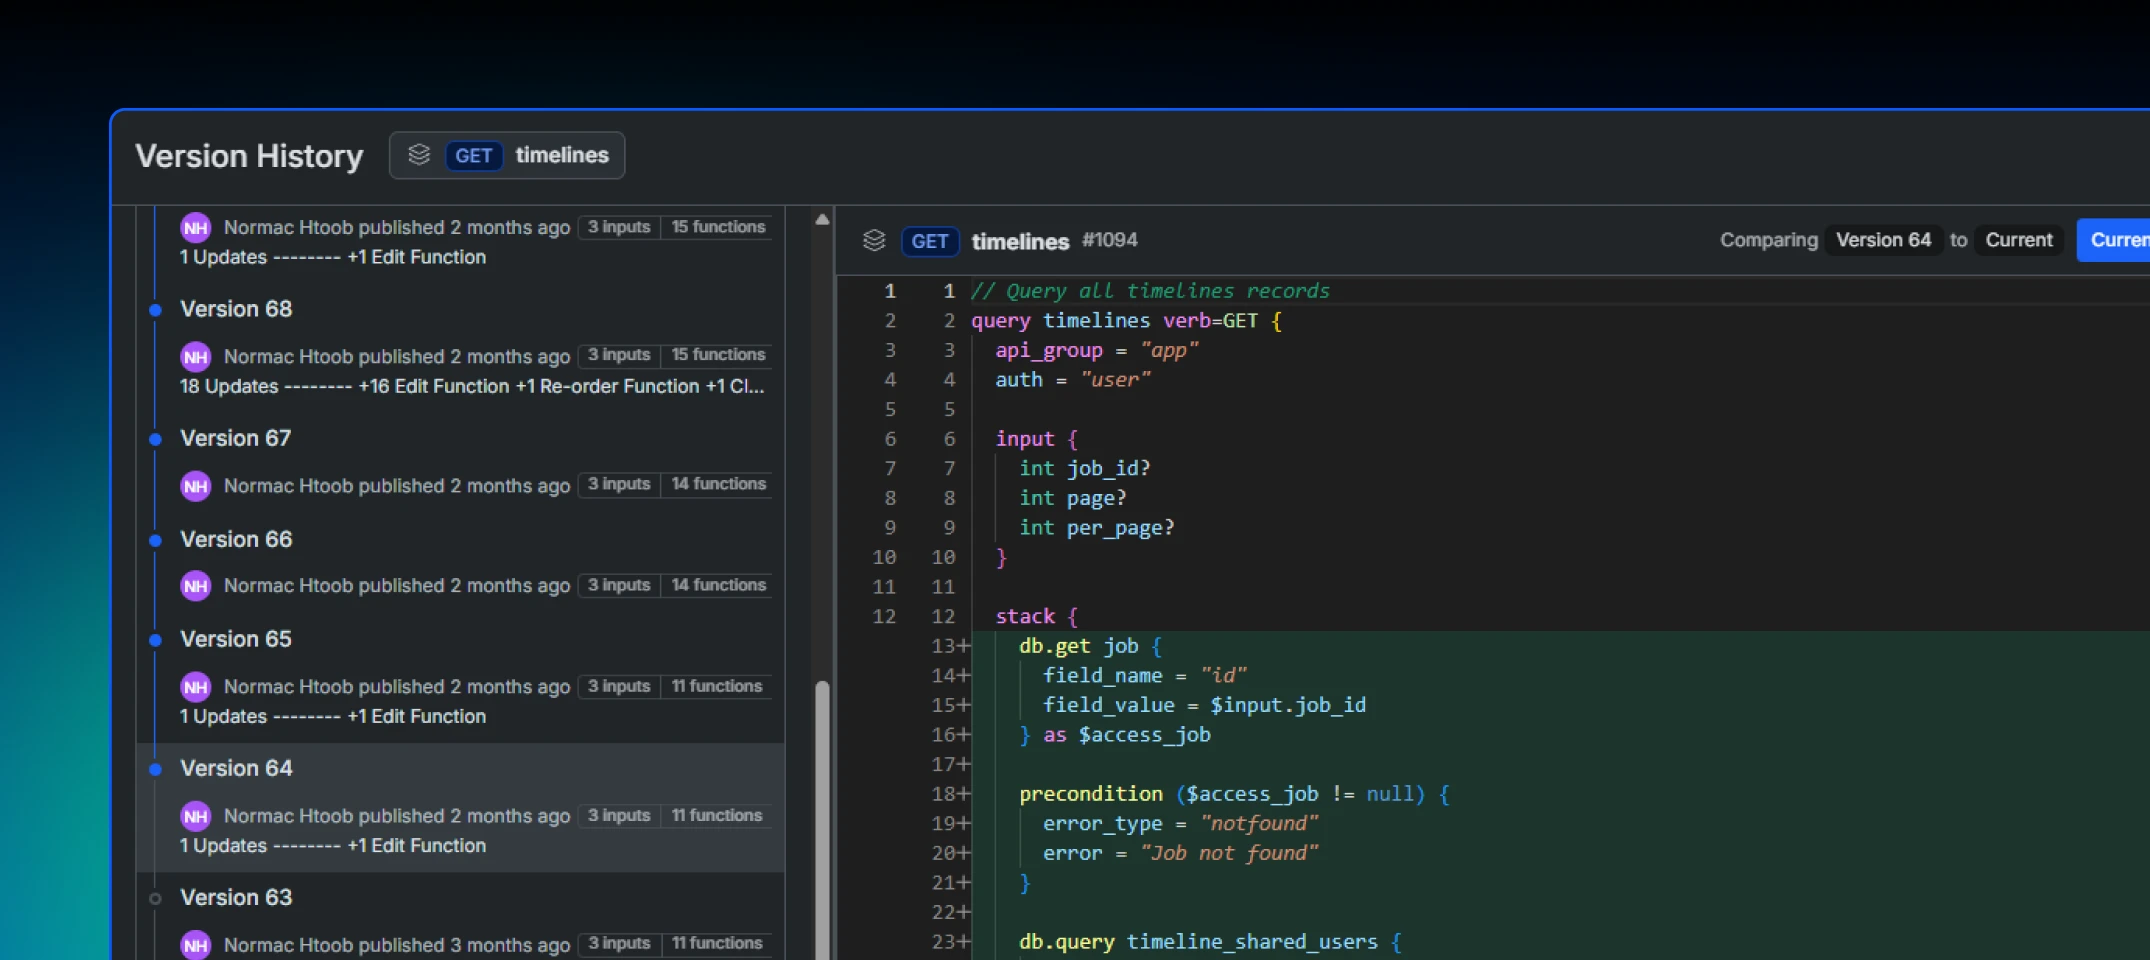Screen dimensions: 2150x960
Task: Click the line 'db.query timeline_shared_users {'
Action: click(x=1210, y=942)
